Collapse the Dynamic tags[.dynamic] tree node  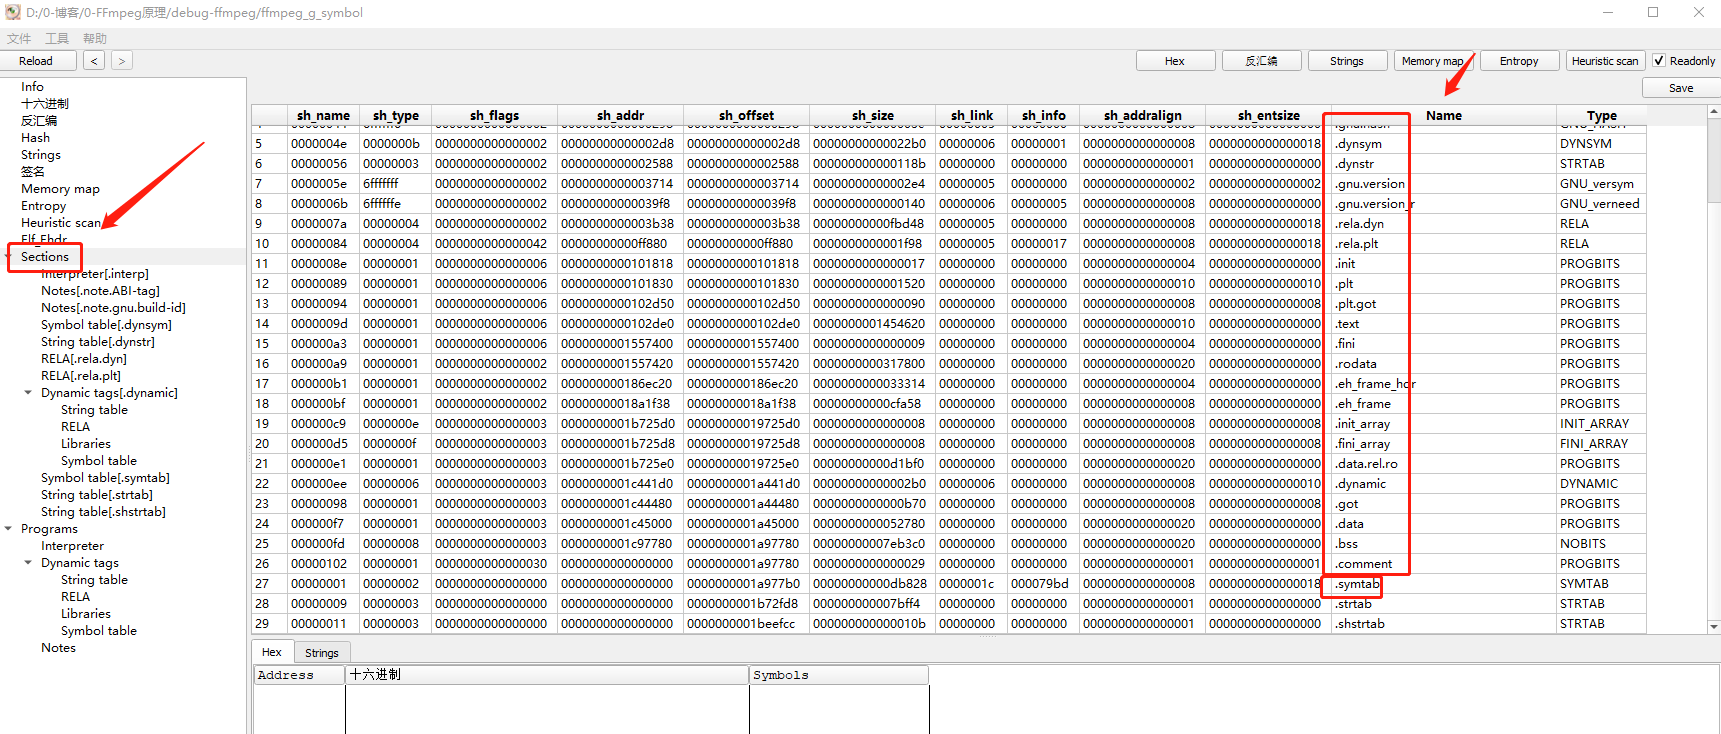click(x=28, y=393)
